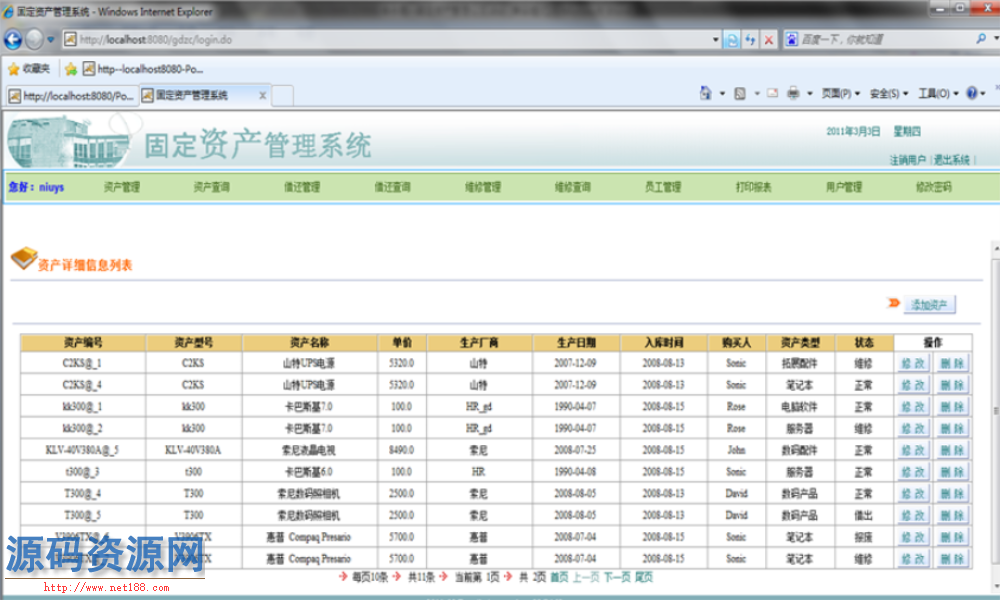
Task: Click 修改 for asset kk300@_2
Action: tap(913, 428)
